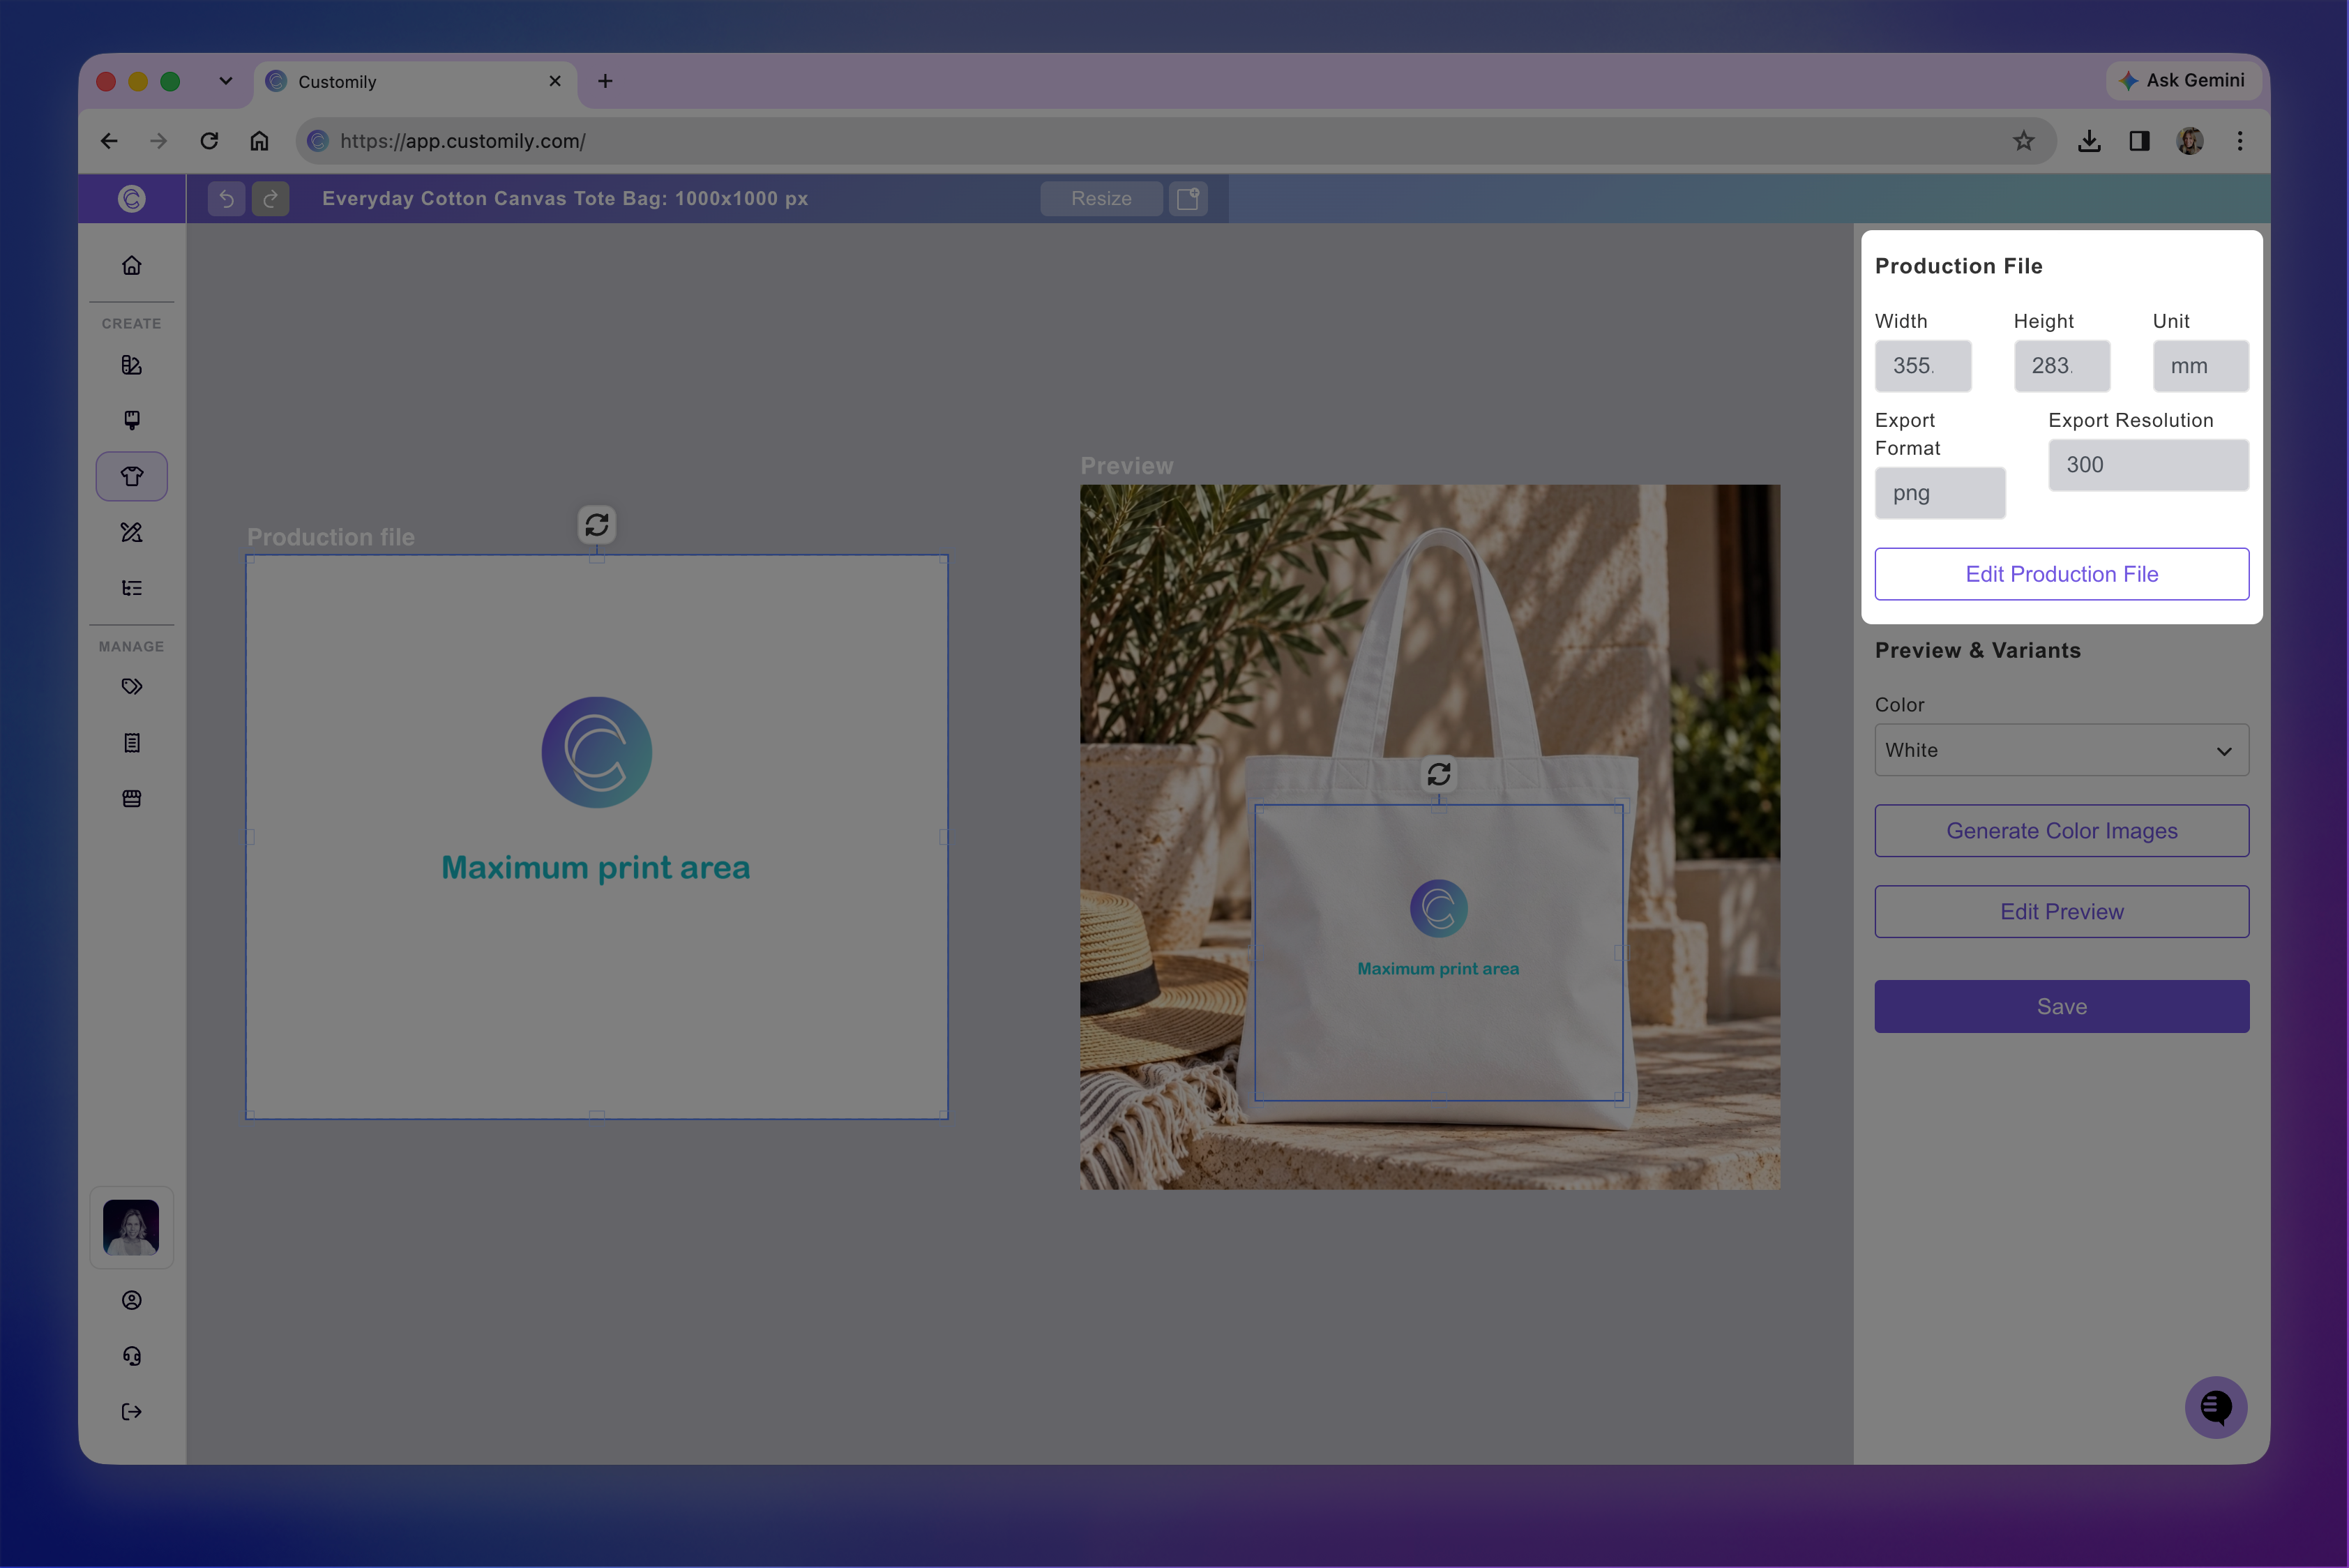Image resolution: width=2349 pixels, height=1568 pixels.
Task: Open the t-shirt products icon in sidebar
Action: pos(132,476)
